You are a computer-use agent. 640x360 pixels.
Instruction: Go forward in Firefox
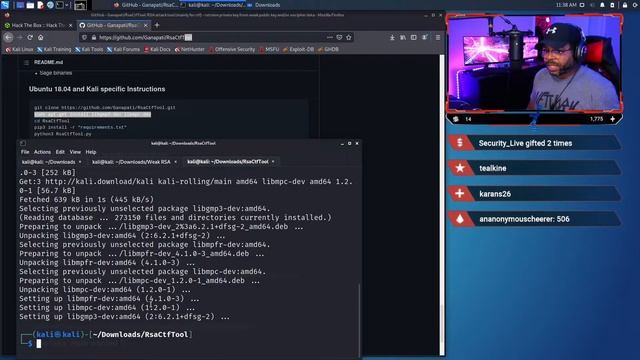coord(20,37)
